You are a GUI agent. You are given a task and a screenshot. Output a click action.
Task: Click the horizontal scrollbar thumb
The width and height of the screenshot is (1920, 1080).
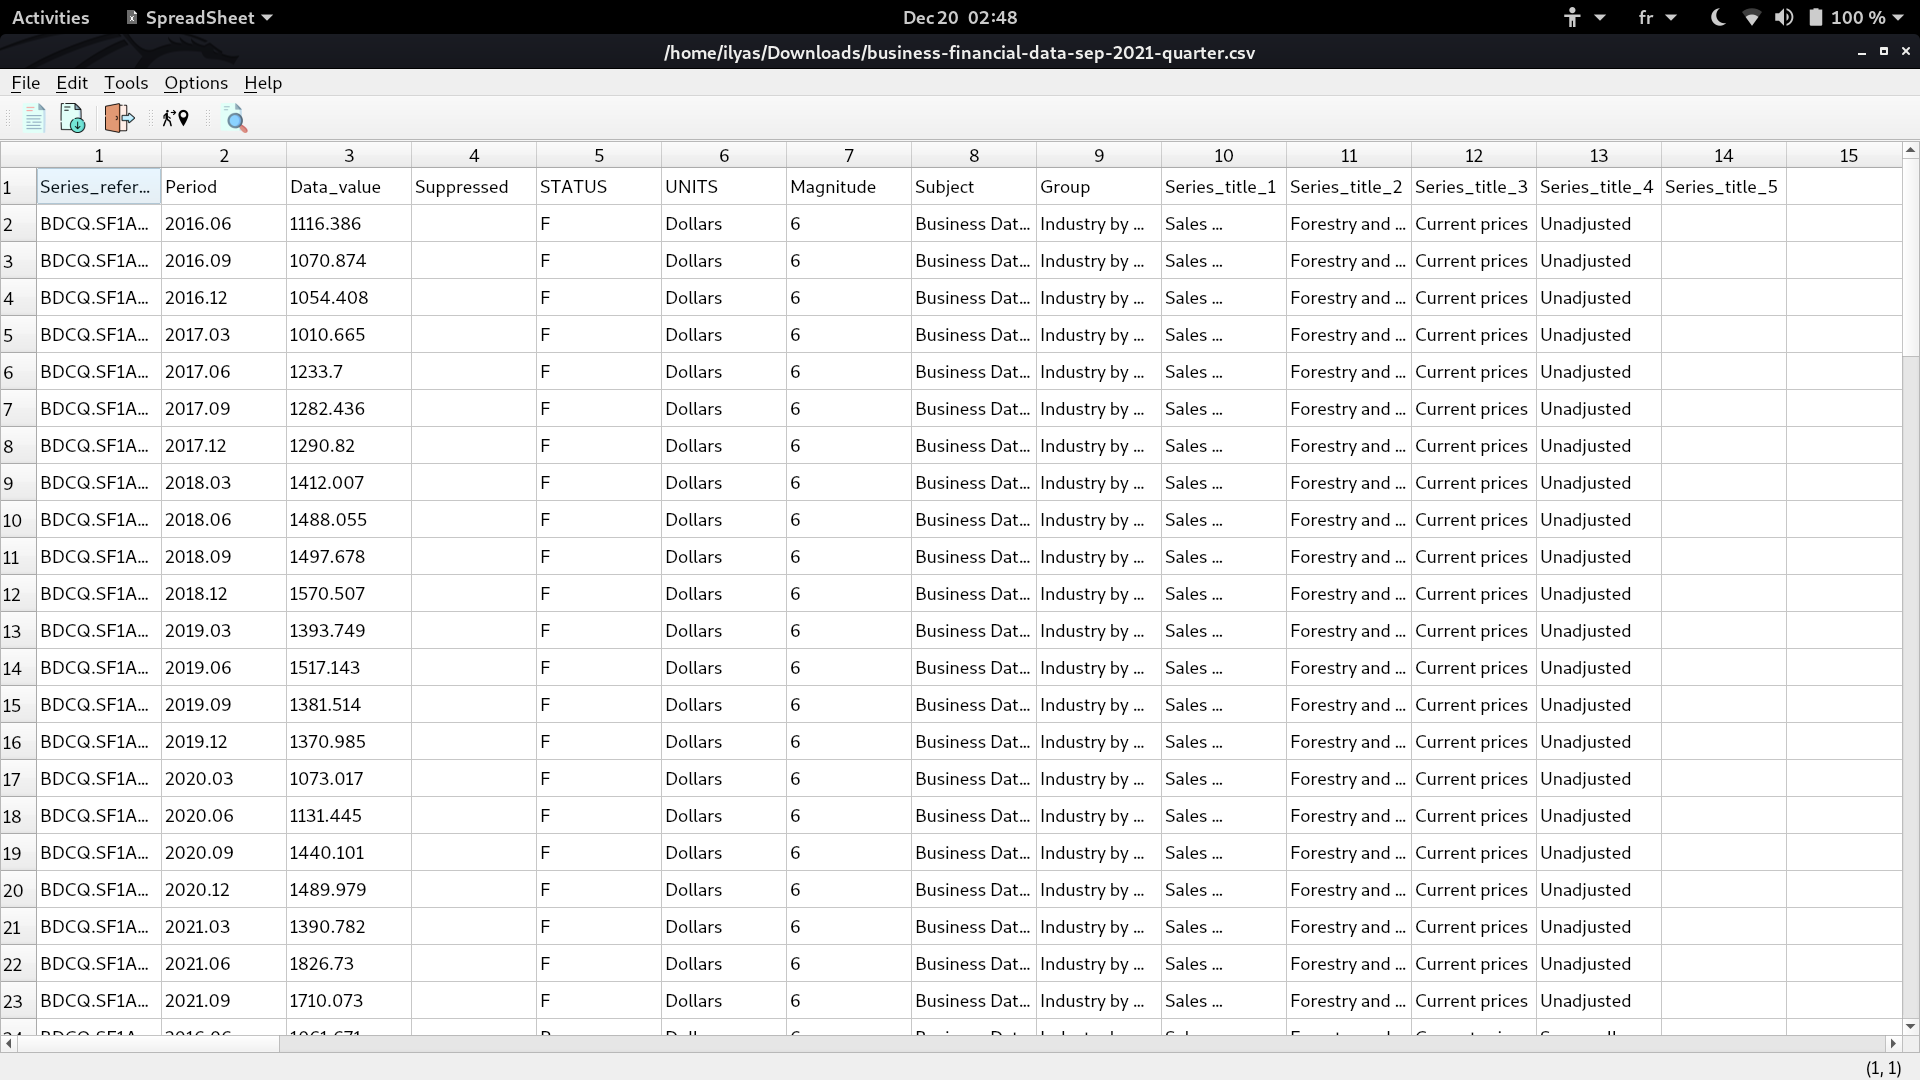click(148, 1043)
